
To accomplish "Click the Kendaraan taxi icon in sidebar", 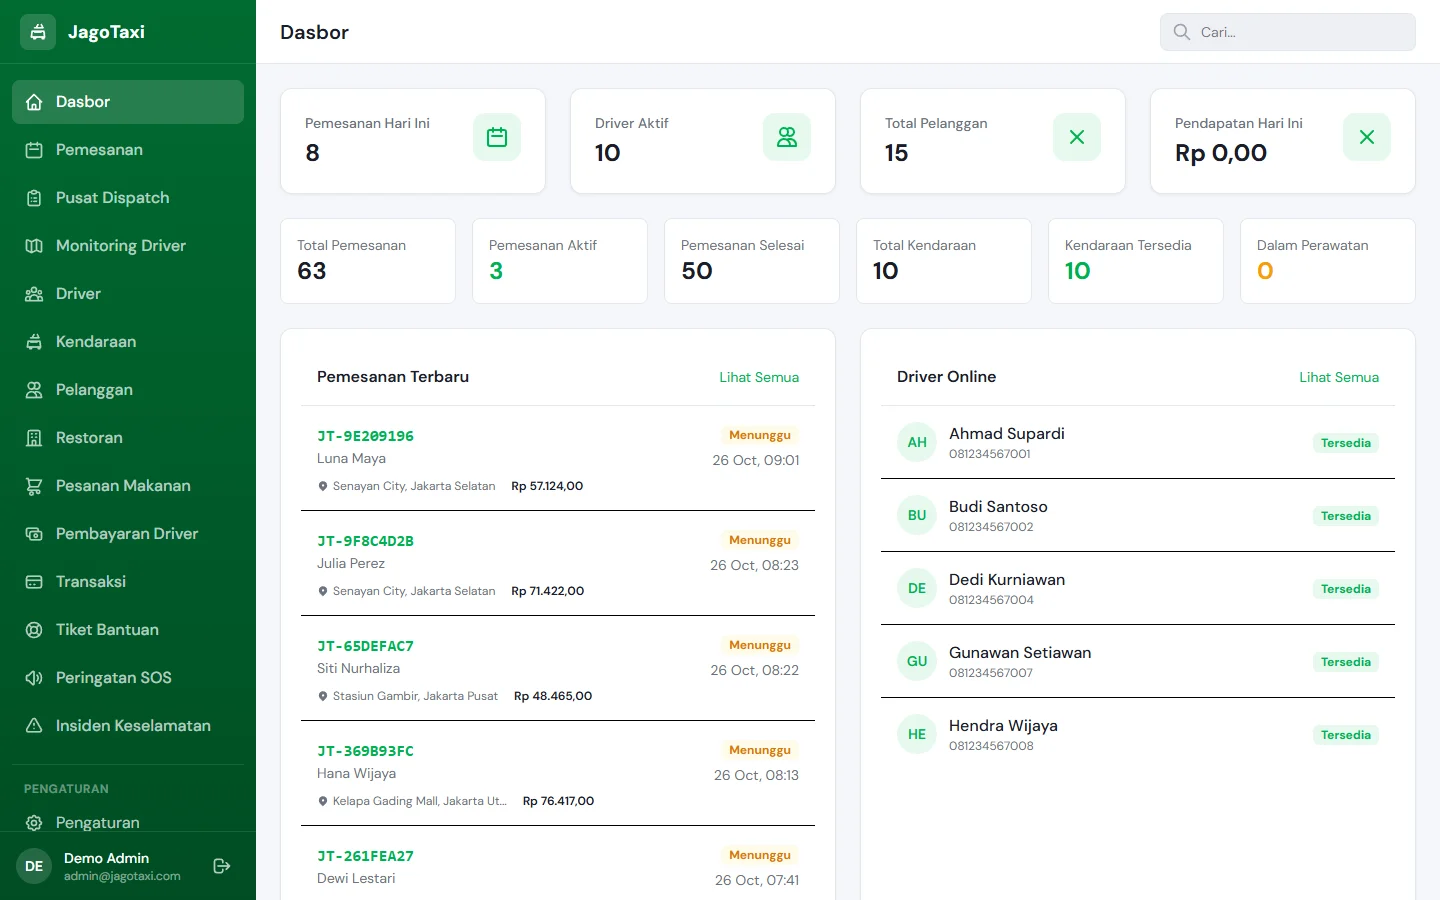I will [x=34, y=342].
